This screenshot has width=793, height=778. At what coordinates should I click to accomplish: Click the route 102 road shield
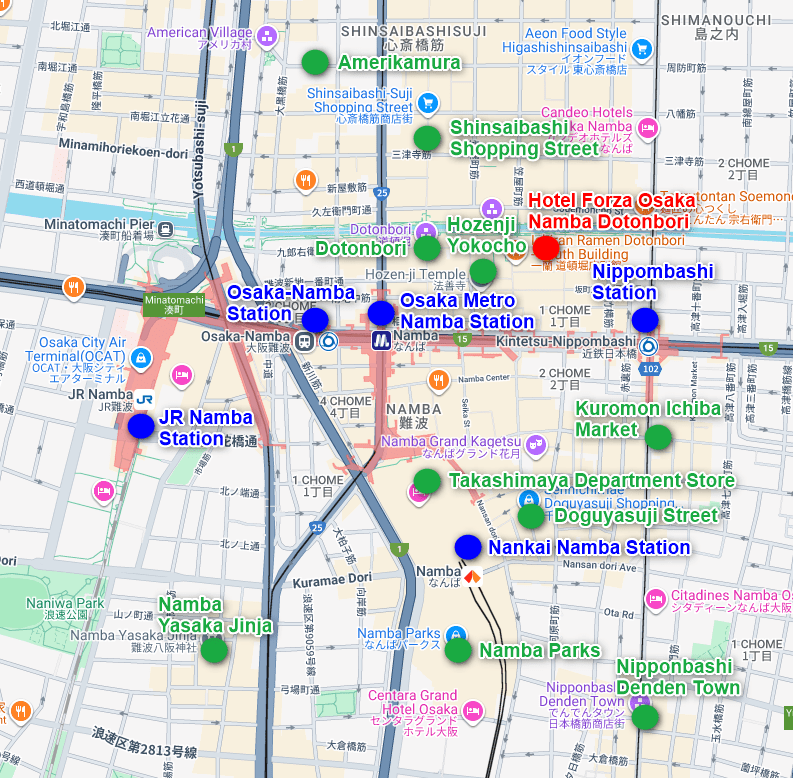pos(650,369)
